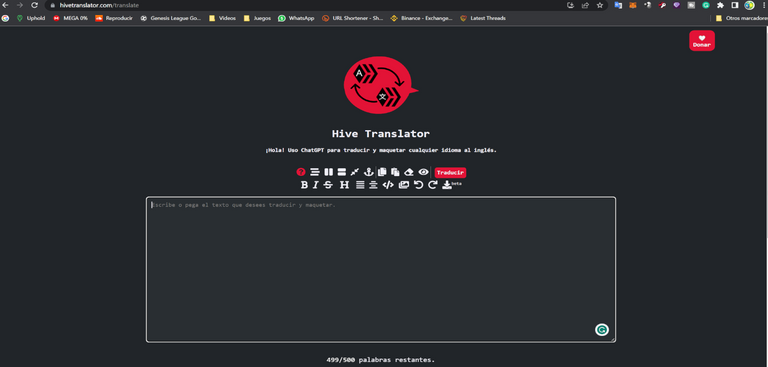Open the purple gem extension icon
768x367 pixels.
coord(676,5)
